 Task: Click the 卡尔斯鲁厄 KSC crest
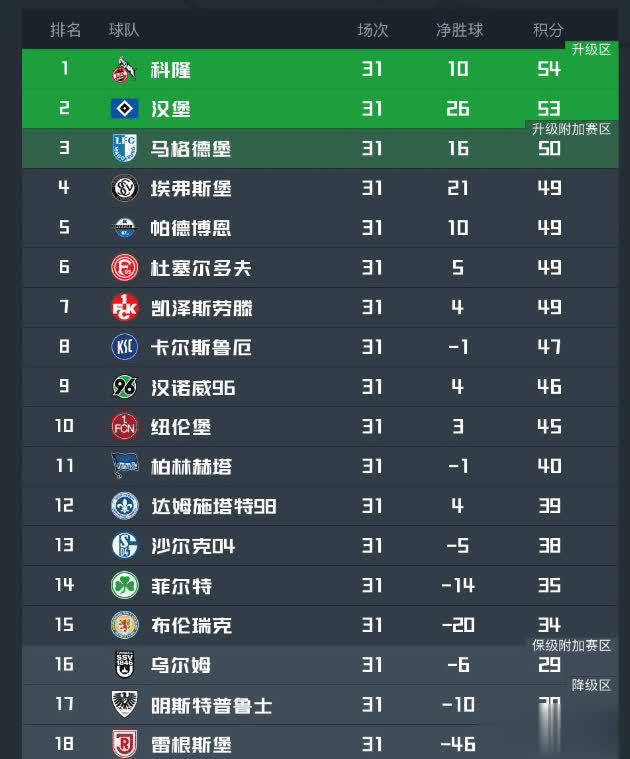(124, 347)
